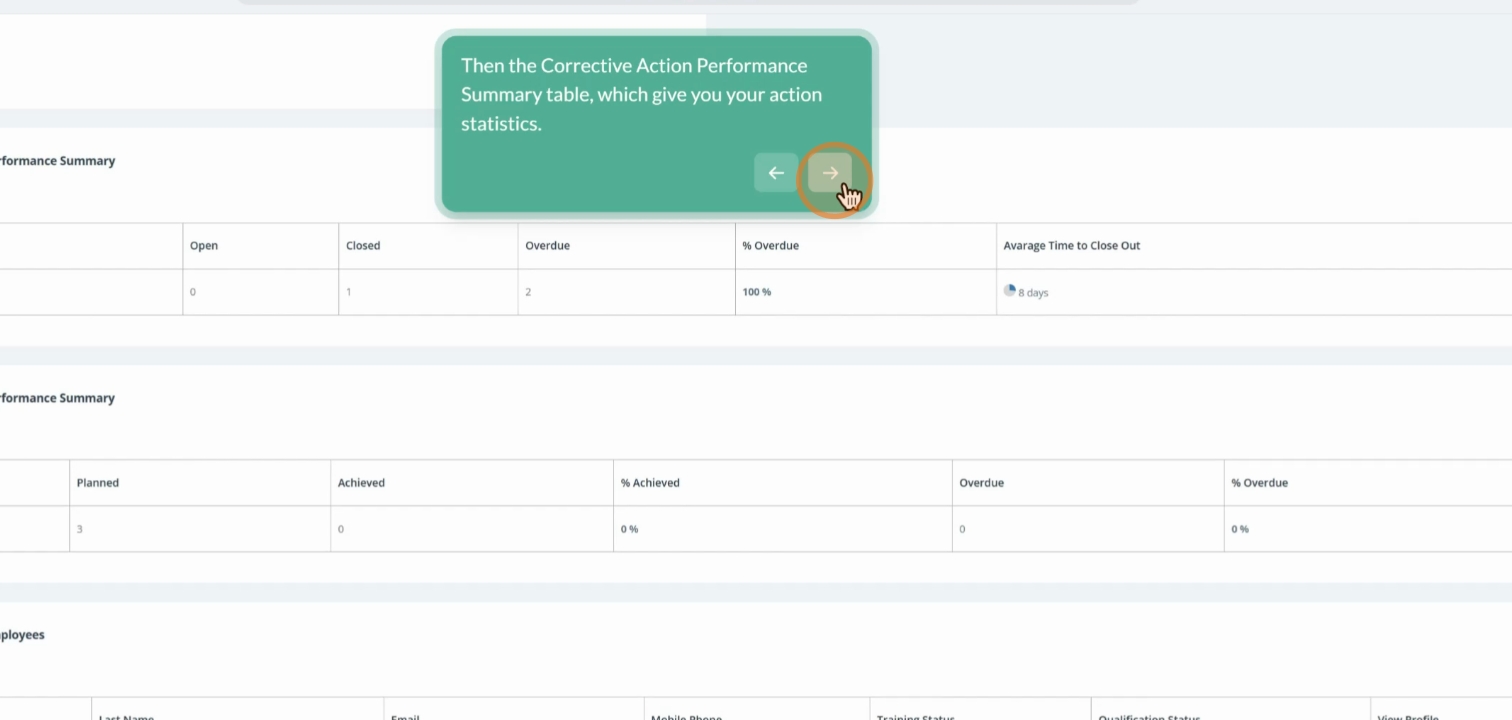Click the 100 % overdue value
Screen dimensions: 1512x720
coord(757,292)
